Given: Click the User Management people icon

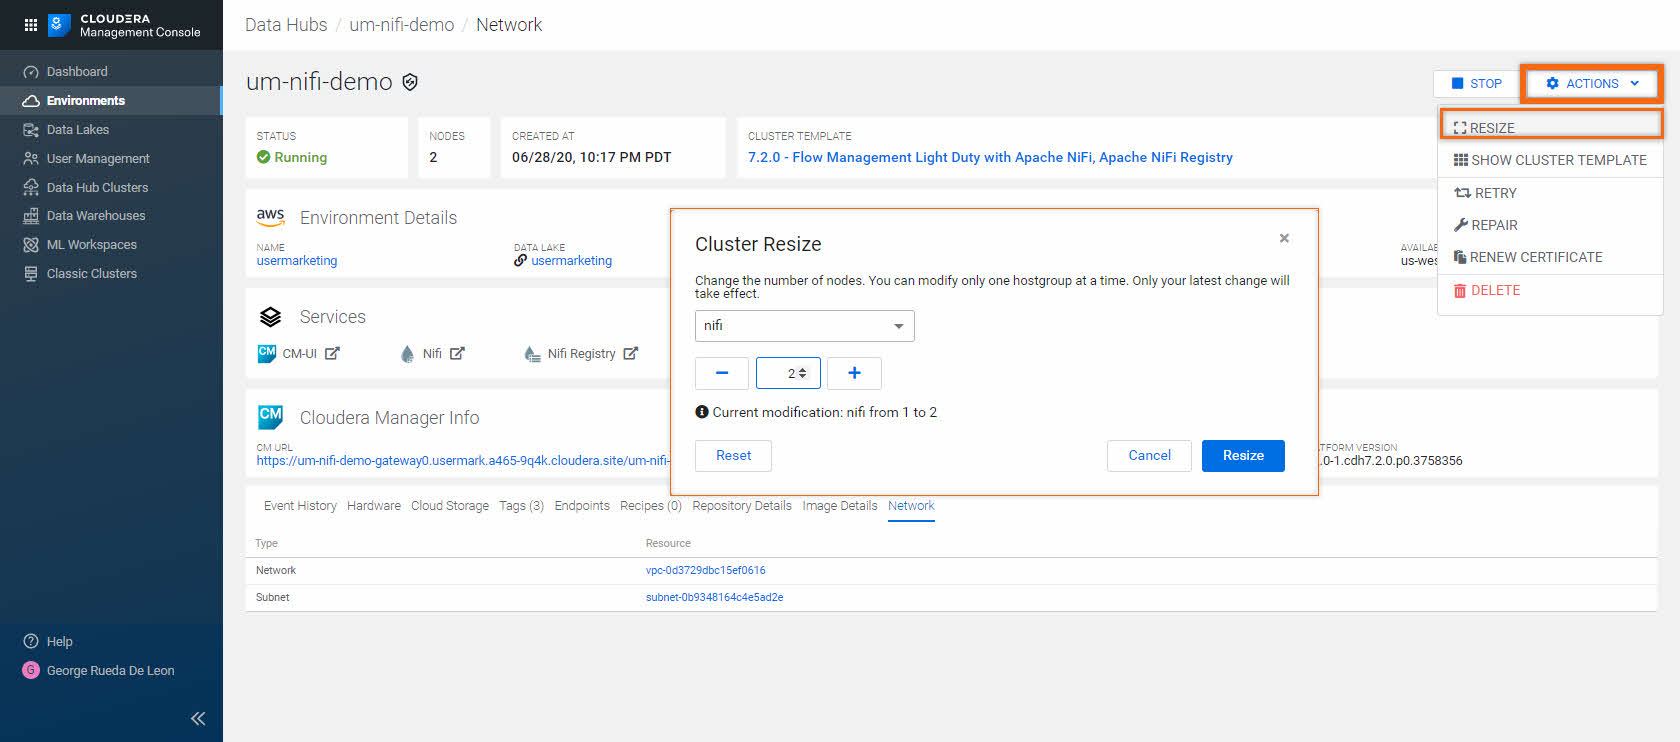Looking at the screenshot, I should pyautogui.click(x=31, y=159).
